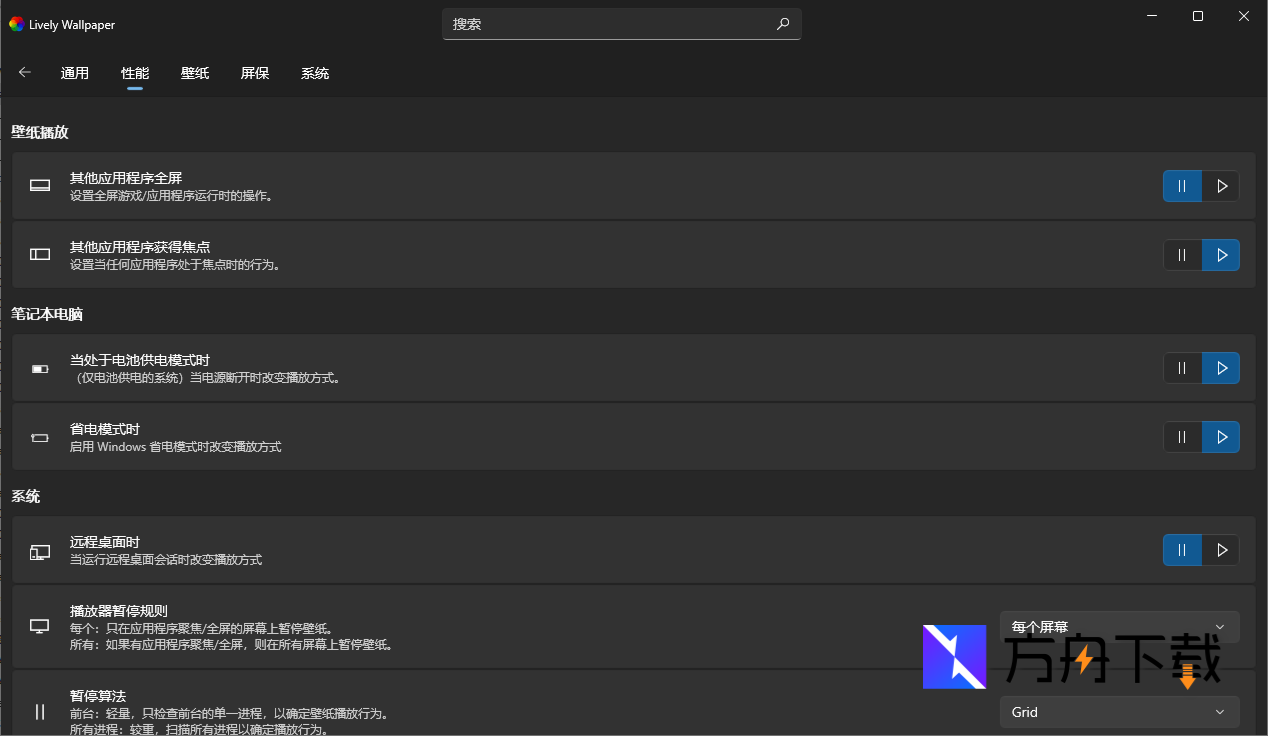Image resolution: width=1268 pixels, height=736 pixels.
Task: Set 其他应用程序全屏 to keep playing
Action: pos(1221,186)
